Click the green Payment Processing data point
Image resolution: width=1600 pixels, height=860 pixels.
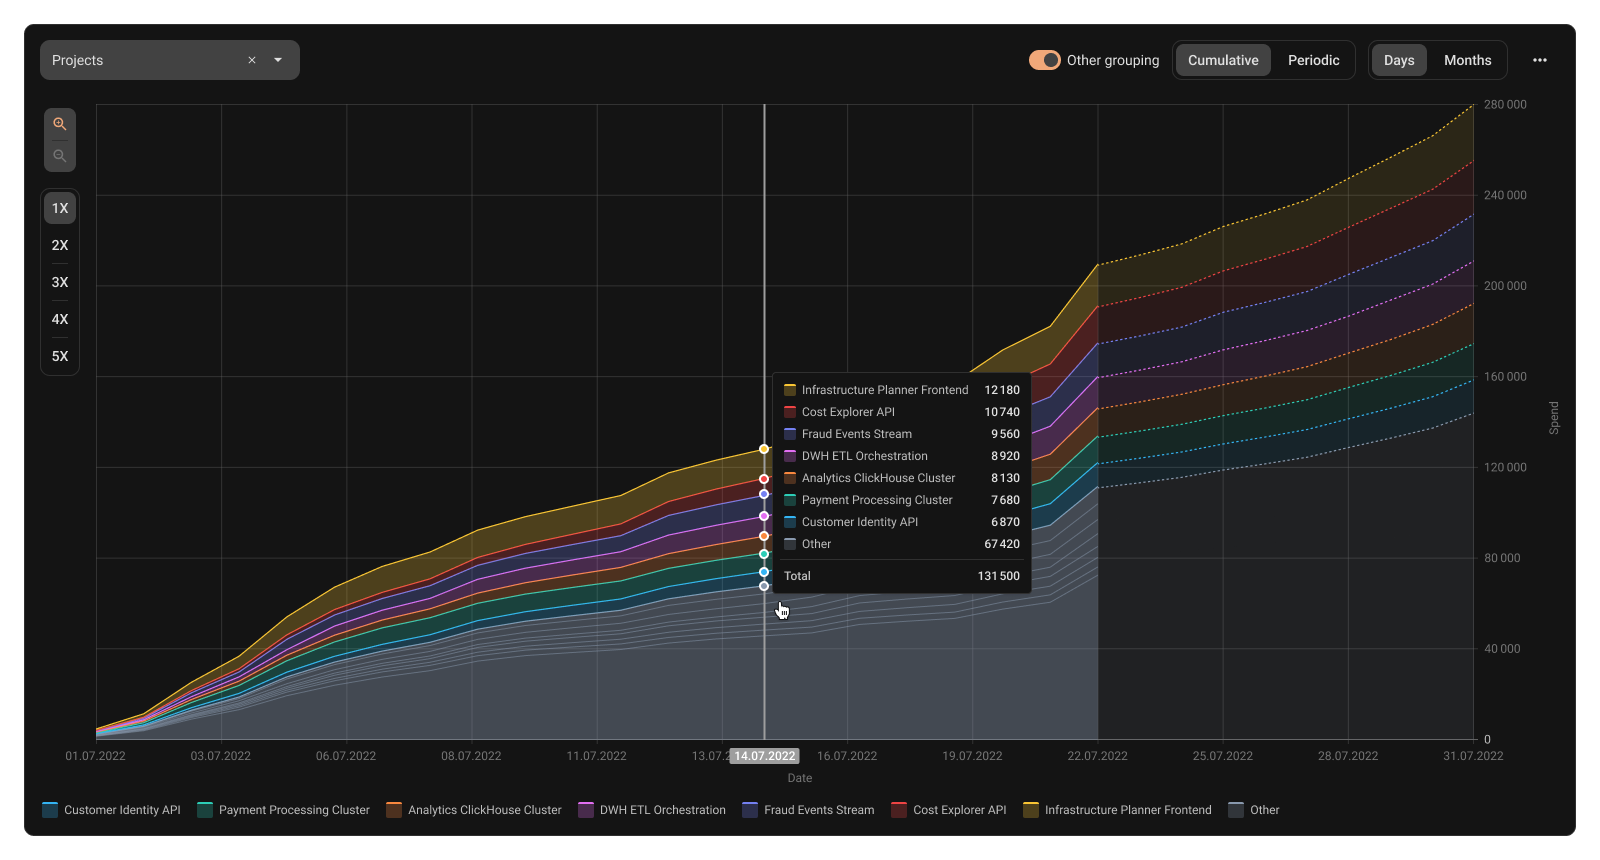pyautogui.click(x=764, y=554)
